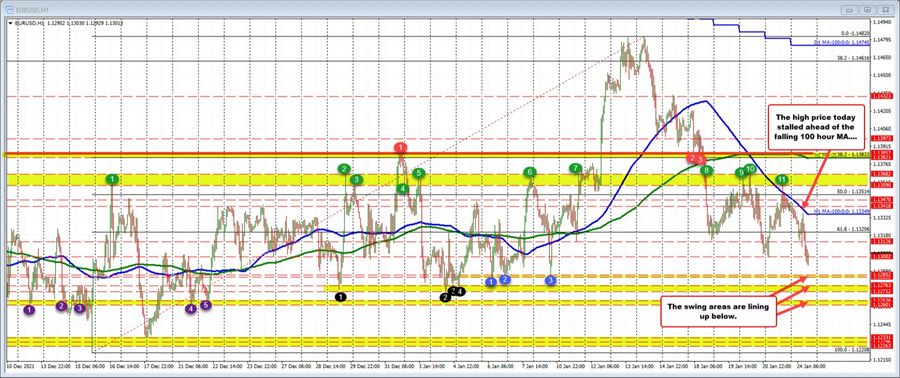Select red price tag 1.13973
The image size is (900, 378).
(882, 139)
